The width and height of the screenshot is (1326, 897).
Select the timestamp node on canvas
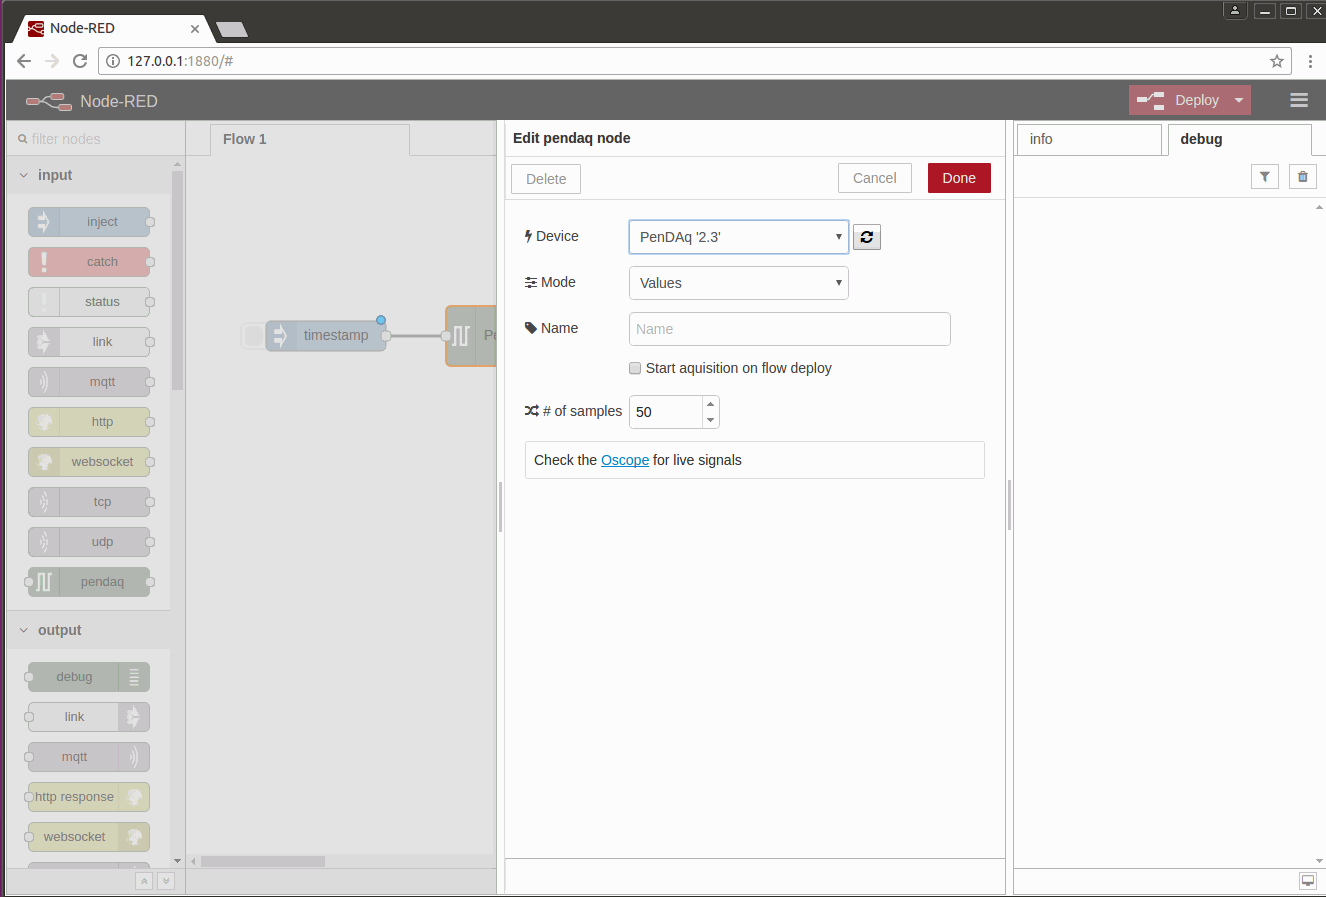point(326,335)
